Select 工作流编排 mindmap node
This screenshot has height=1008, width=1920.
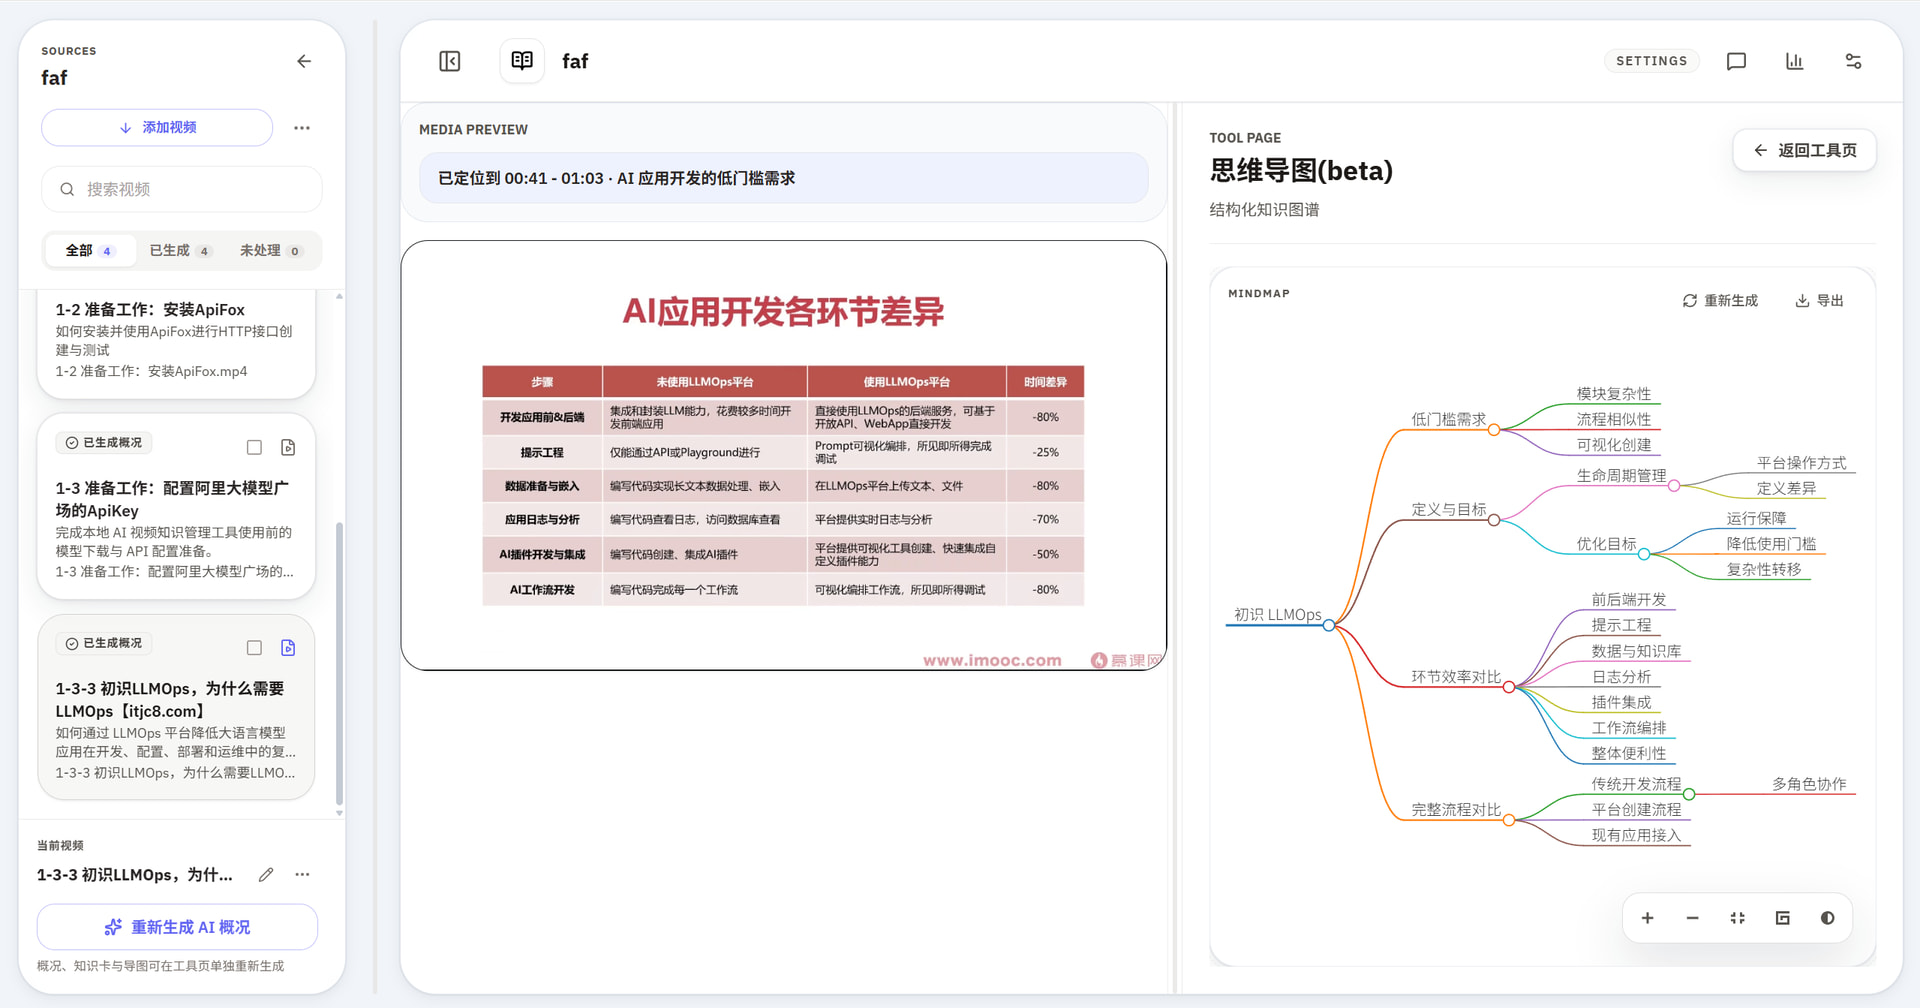[x=1629, y=728]
